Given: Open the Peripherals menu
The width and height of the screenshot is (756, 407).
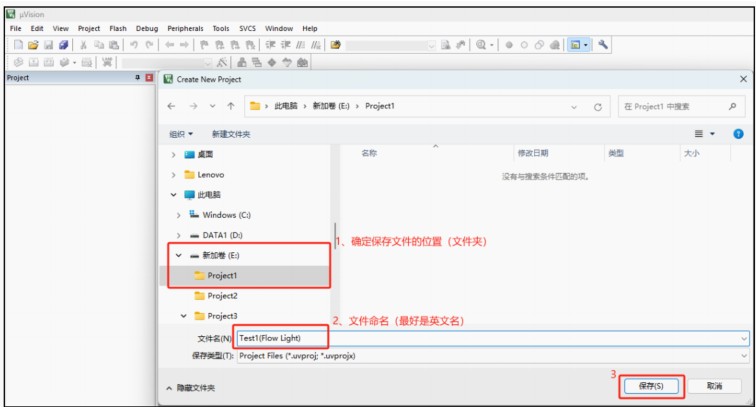Looking at the screenshot, I should coord(185,28).
